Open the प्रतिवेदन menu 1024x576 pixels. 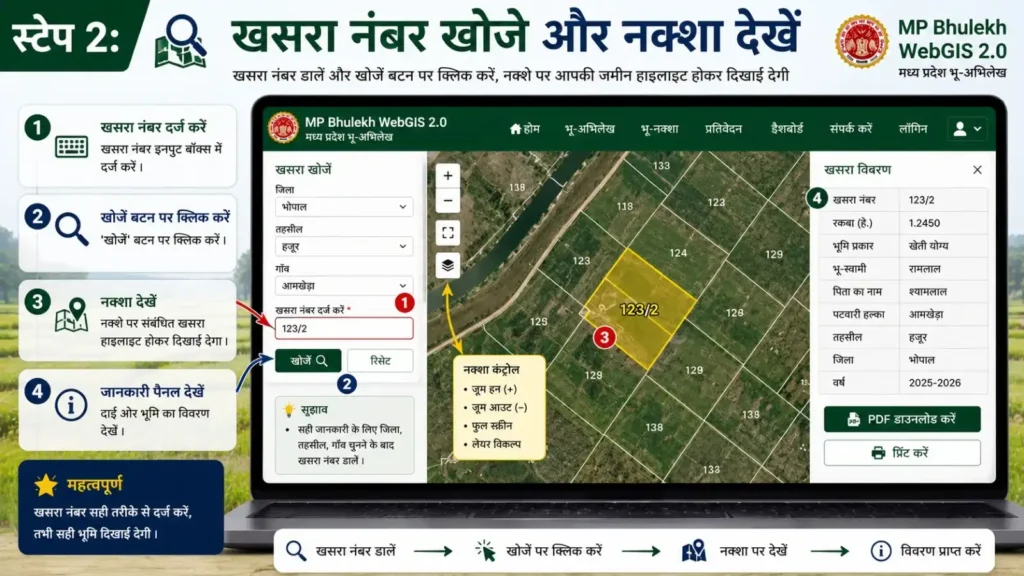coord(723,129)
